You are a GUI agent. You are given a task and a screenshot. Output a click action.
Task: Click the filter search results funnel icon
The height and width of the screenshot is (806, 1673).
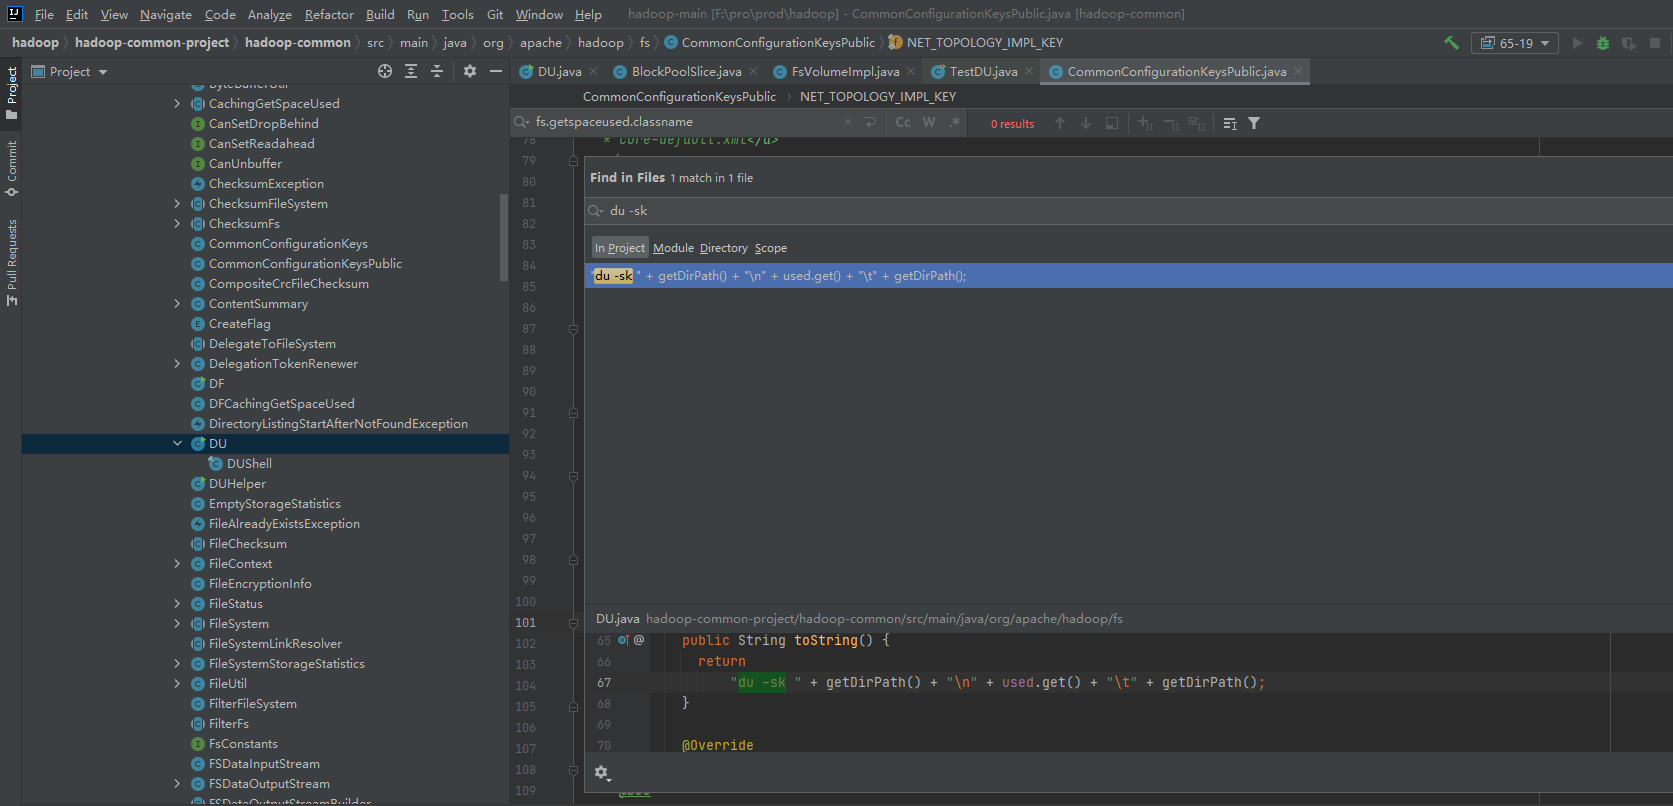[x=1254, y=123]
